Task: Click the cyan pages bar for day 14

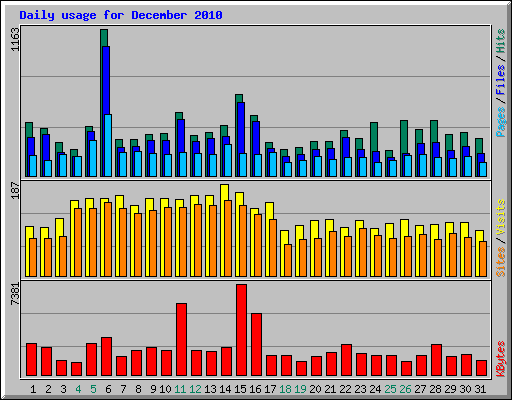Action: point(228,160)
